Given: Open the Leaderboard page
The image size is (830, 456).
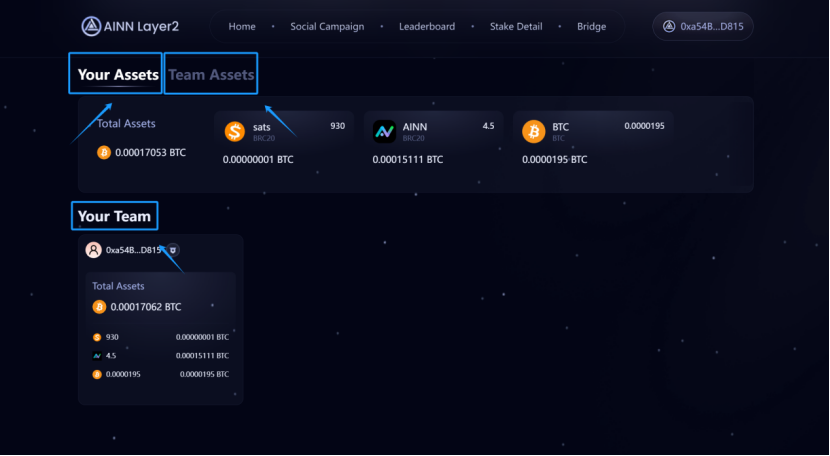Looking at the screenshot, I should tap(427, 26).
